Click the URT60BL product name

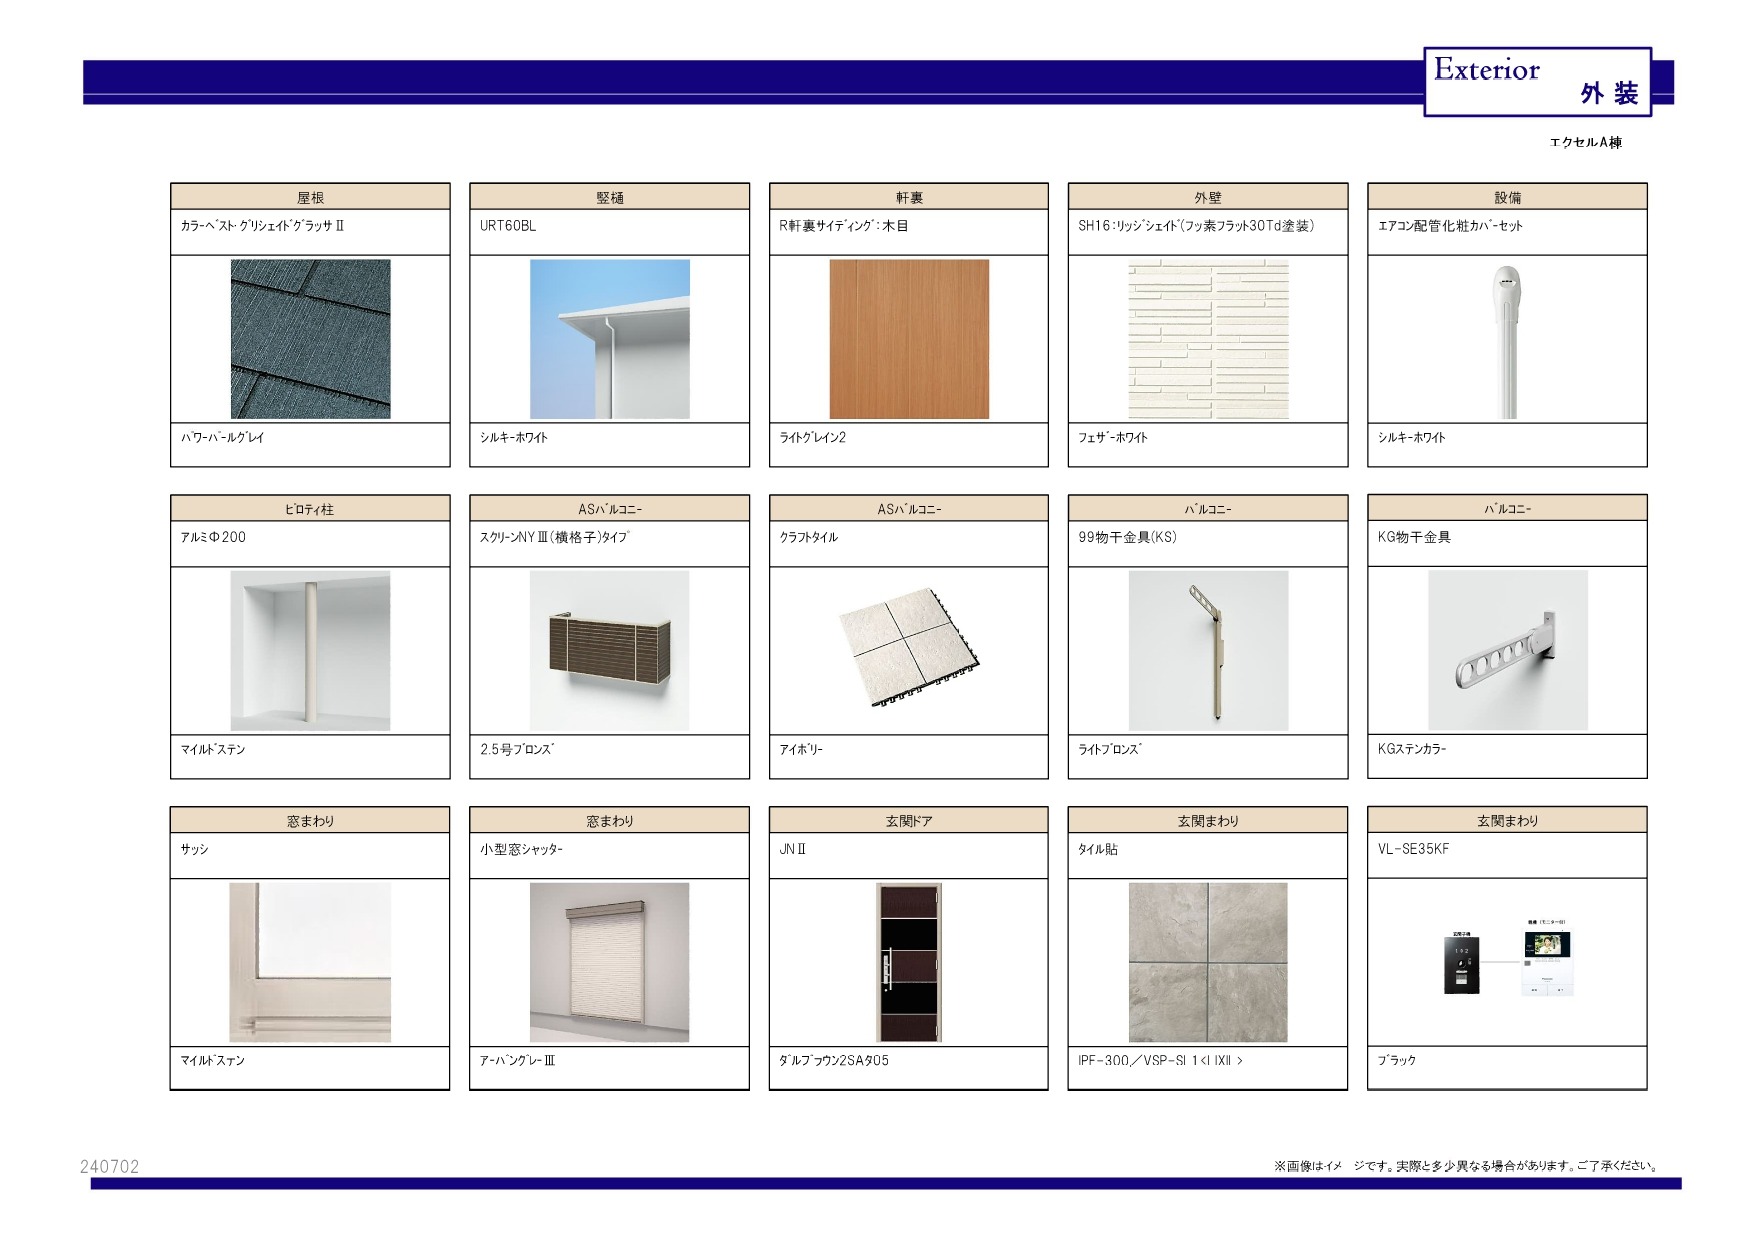[x=508, y=226]
